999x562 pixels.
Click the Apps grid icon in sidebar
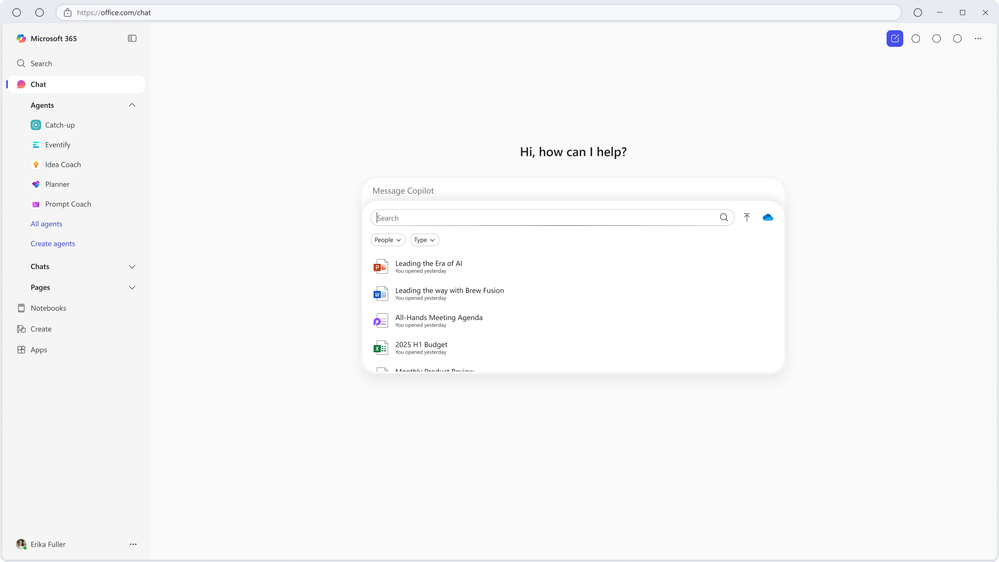(x=21, y=350)
